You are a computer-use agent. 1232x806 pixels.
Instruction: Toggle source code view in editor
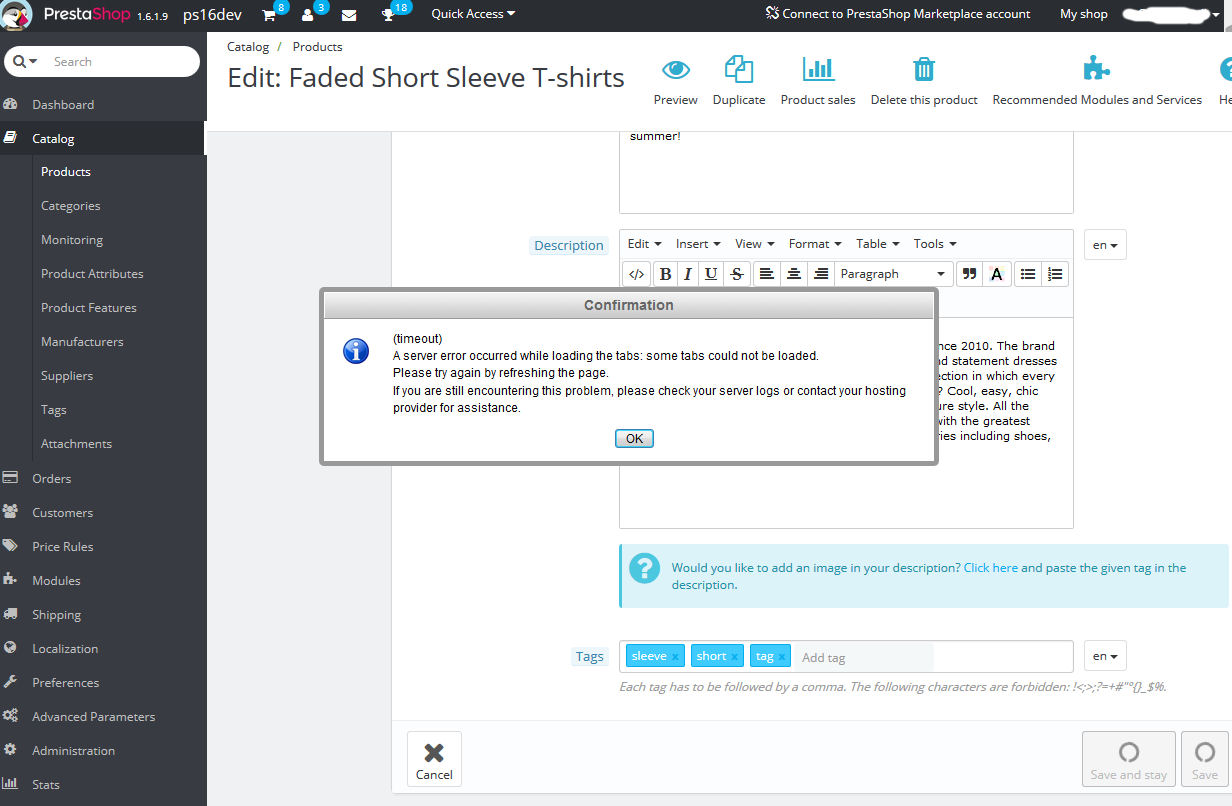(x=636, y=274)
